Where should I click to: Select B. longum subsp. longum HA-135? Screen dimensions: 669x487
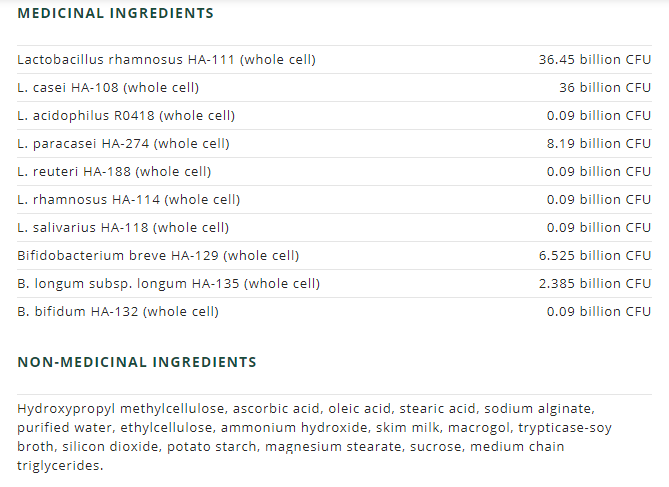coord(168,284)
